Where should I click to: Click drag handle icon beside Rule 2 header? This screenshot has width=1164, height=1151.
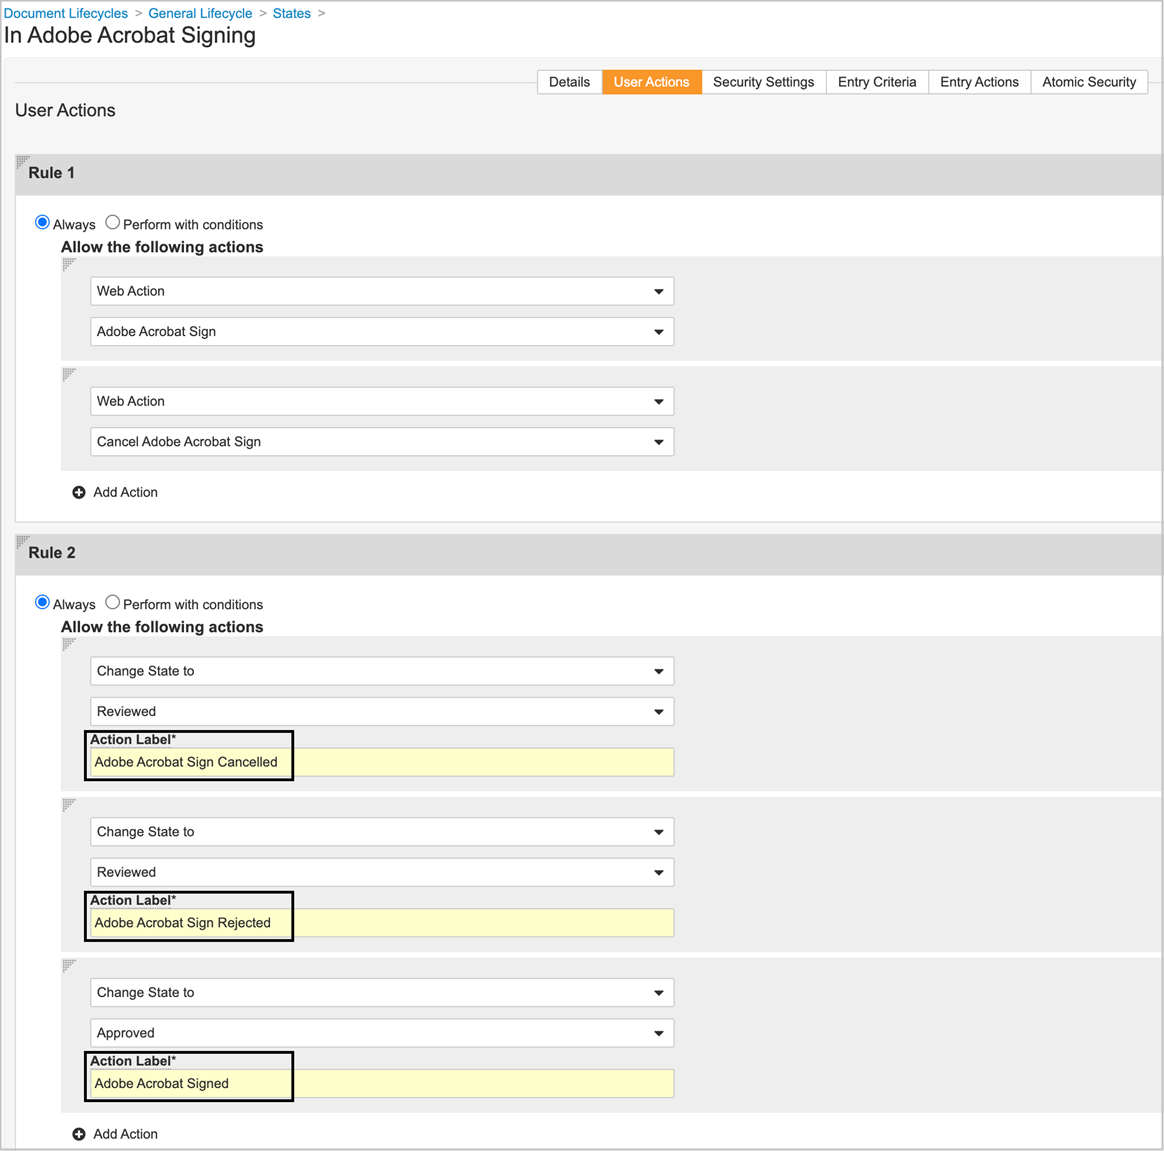click(23, 541)
